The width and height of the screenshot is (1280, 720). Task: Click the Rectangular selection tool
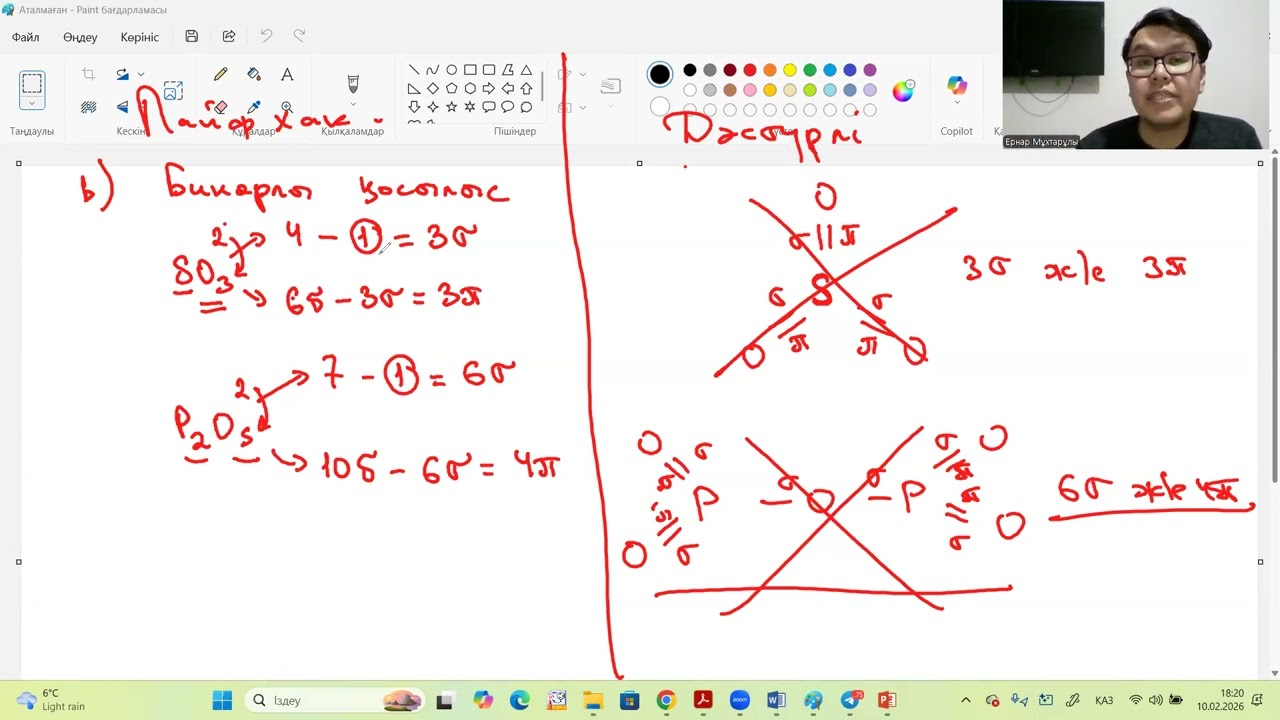pyautogui.click(x=32, y=84)
